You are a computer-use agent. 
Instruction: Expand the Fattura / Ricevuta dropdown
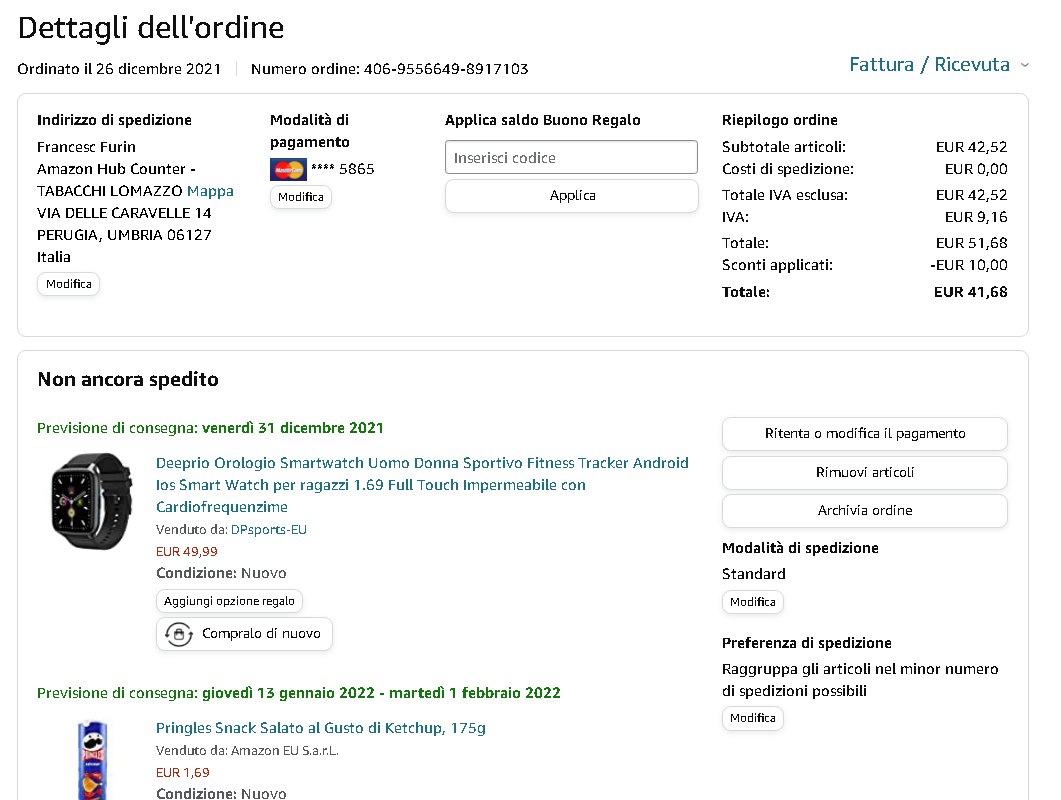(x=938, y=65)
